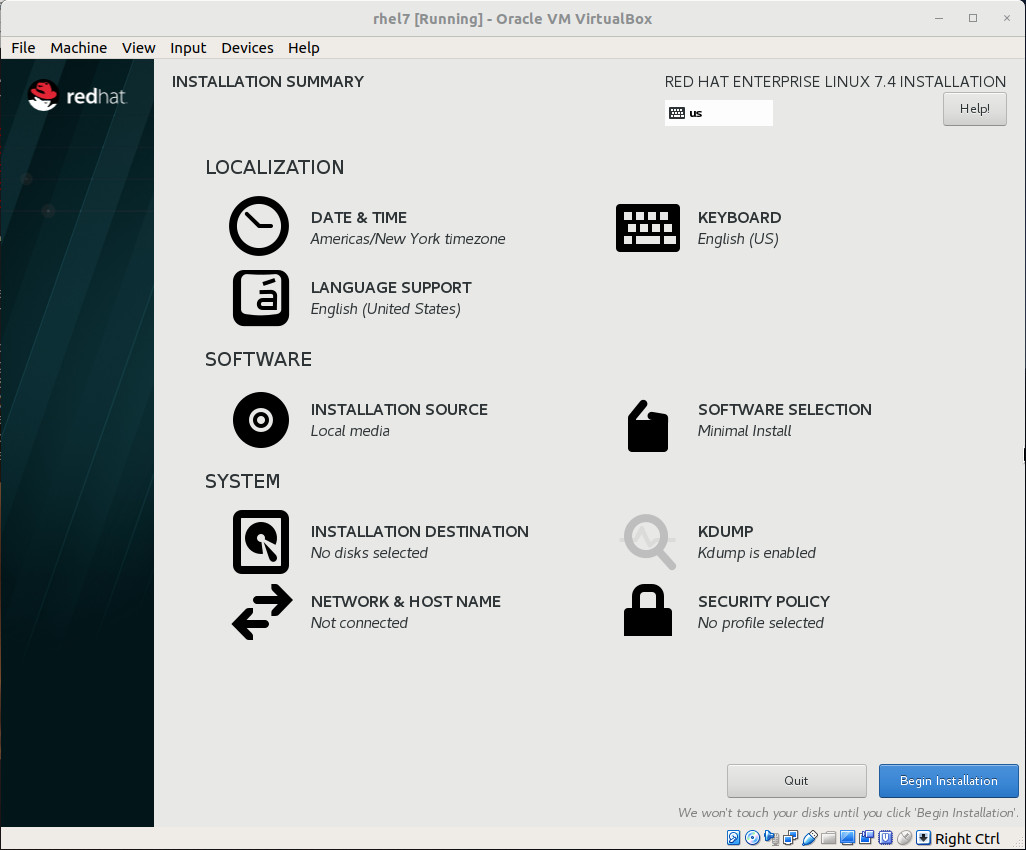1026x850 pixels.
Task: Open the Devices menu
Action: (247, 48)
